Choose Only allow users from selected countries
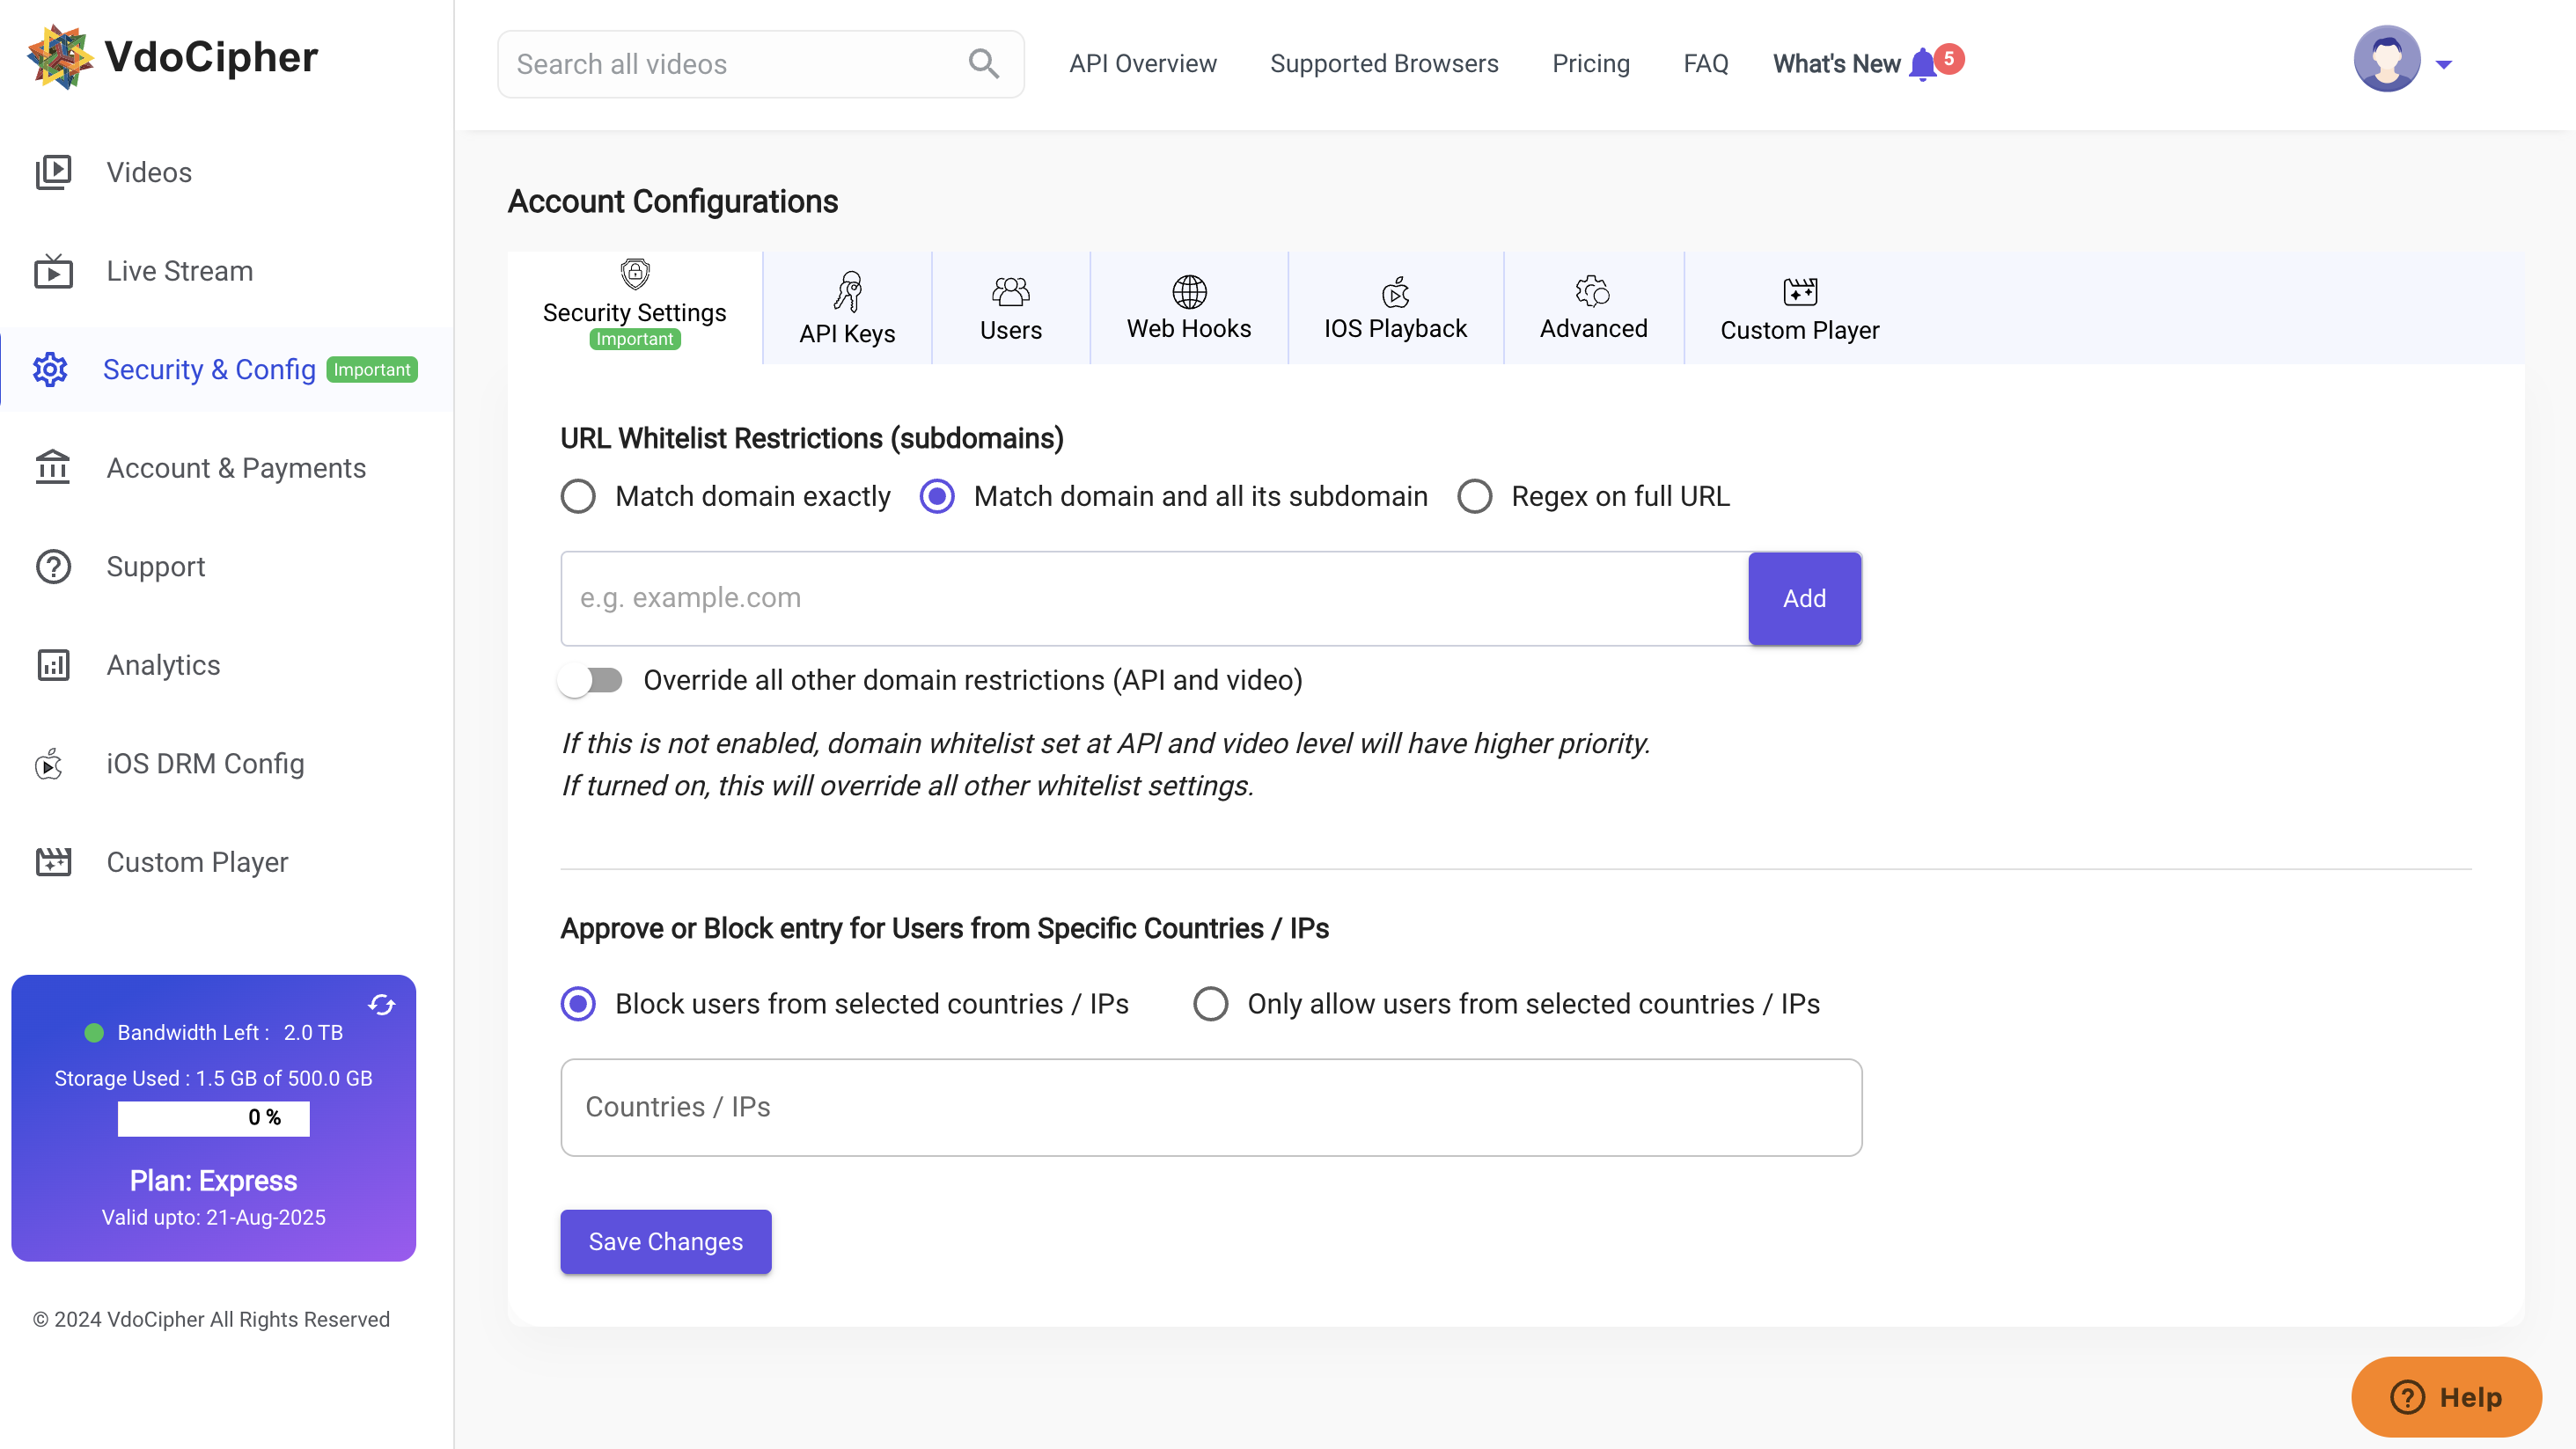Screen dimensions: 2576x1449 pos(1211,1003)
